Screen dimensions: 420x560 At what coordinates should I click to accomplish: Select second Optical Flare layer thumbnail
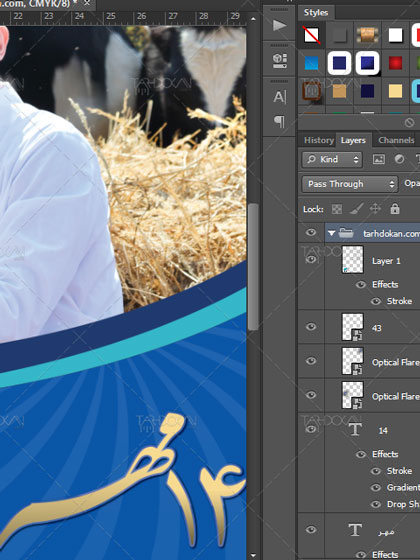(352, 395)
